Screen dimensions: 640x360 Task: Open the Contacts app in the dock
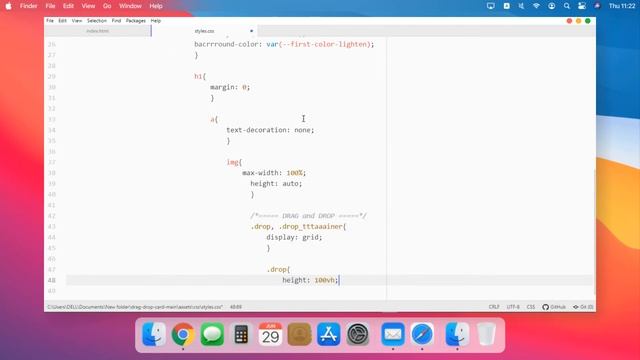click(299, 334)
